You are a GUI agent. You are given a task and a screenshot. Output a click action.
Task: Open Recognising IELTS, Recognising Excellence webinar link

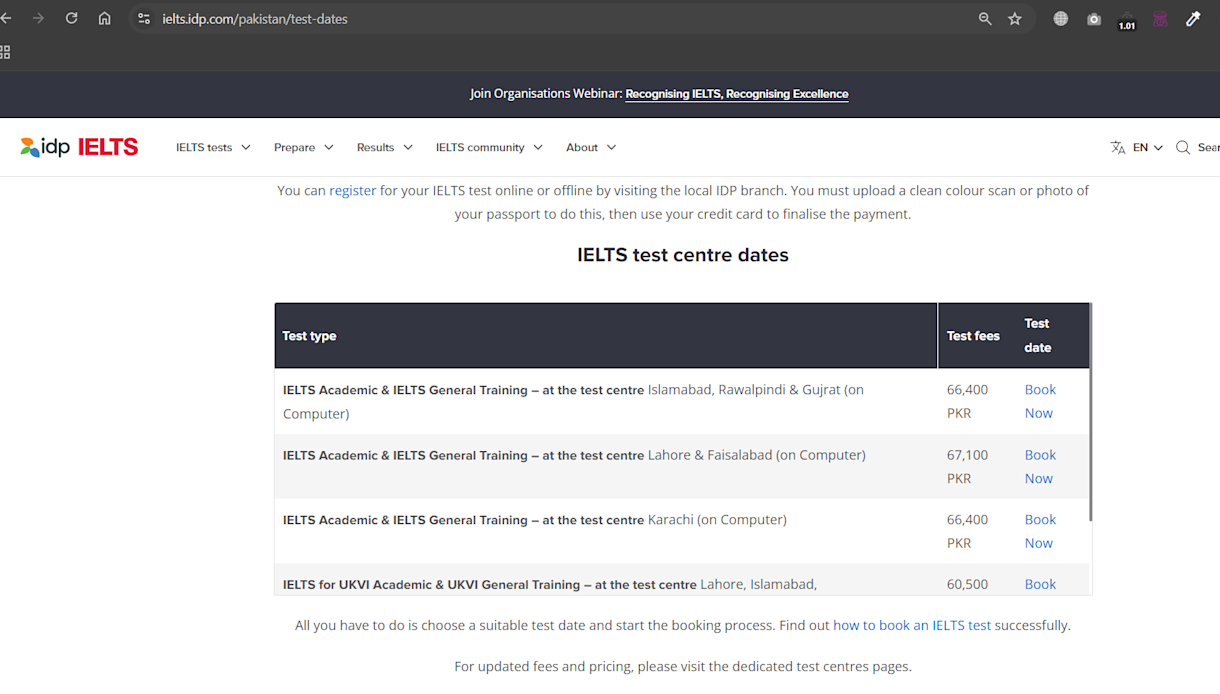[737, 94]
